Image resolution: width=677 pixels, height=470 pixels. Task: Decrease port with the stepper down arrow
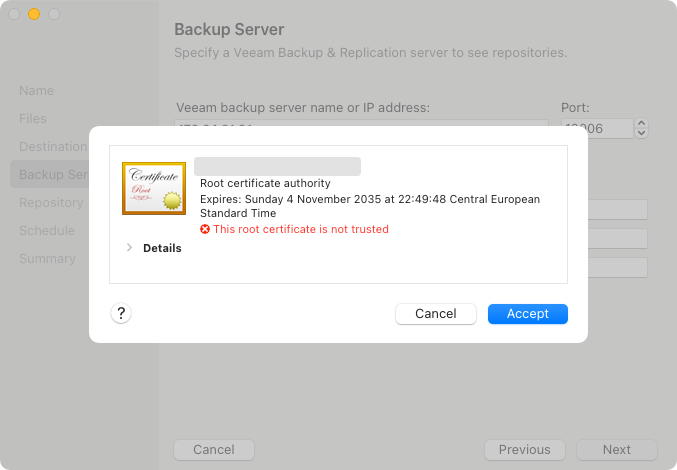coord(642,133)
